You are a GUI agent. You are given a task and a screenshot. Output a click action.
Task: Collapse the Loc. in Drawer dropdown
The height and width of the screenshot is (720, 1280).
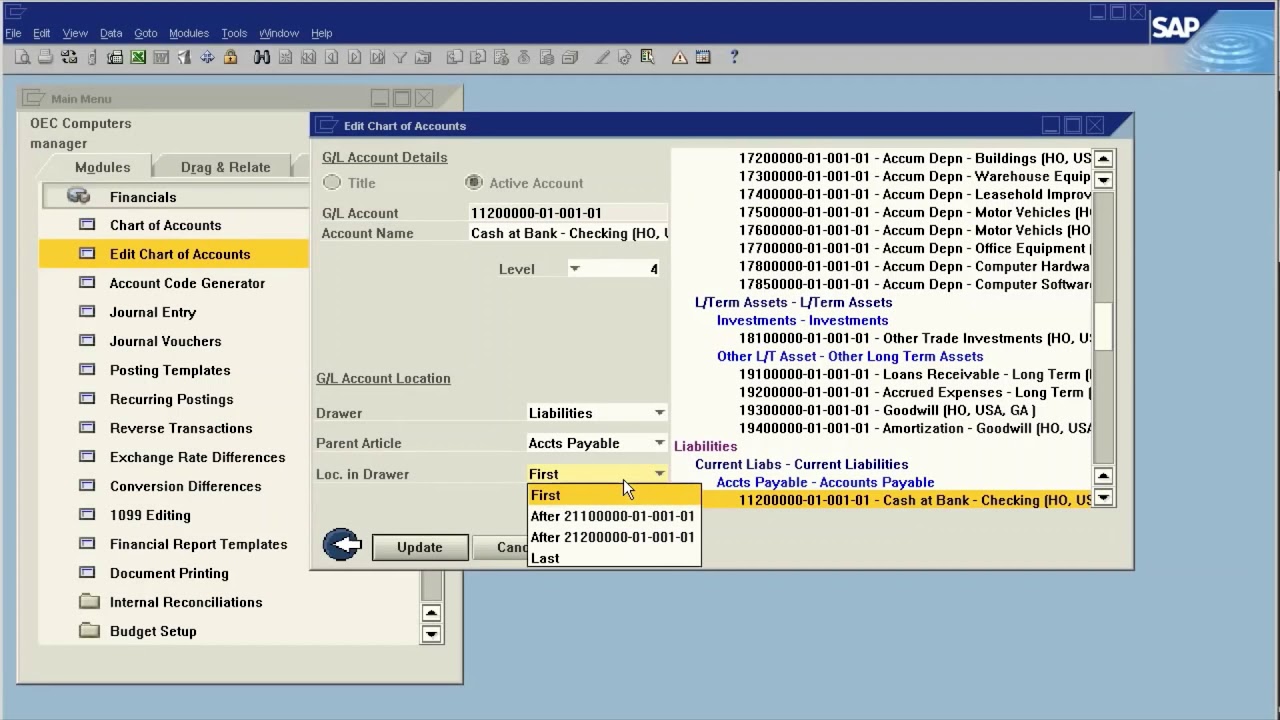(x=659, y=474)
